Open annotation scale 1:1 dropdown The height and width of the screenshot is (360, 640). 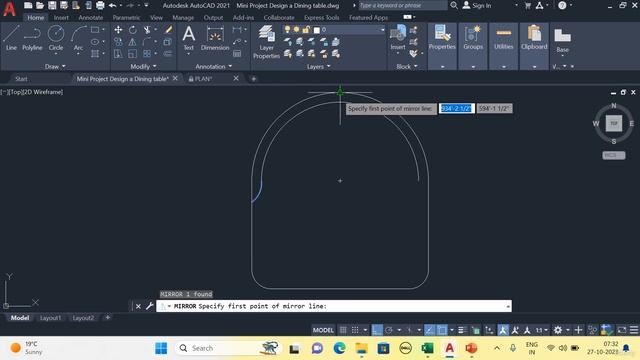(x=542, y=330)
